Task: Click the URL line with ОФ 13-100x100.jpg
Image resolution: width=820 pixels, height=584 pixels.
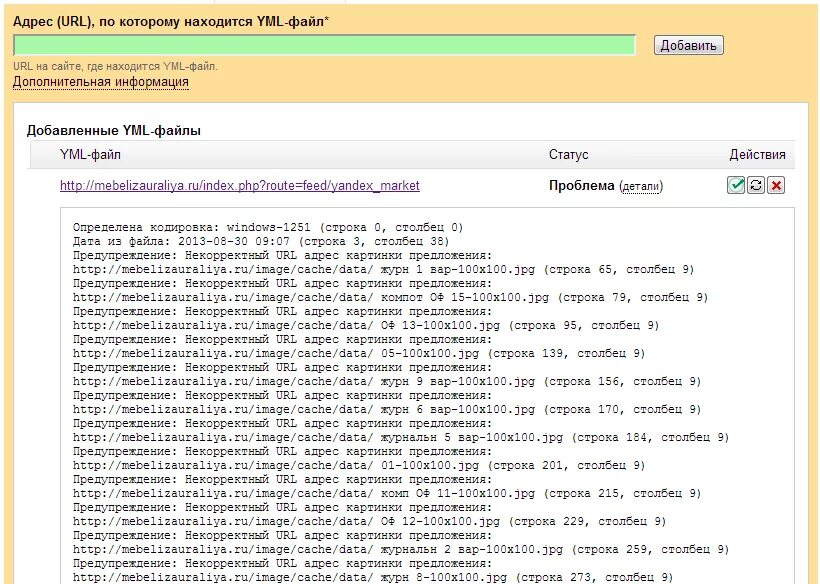Action: (366, 325)
